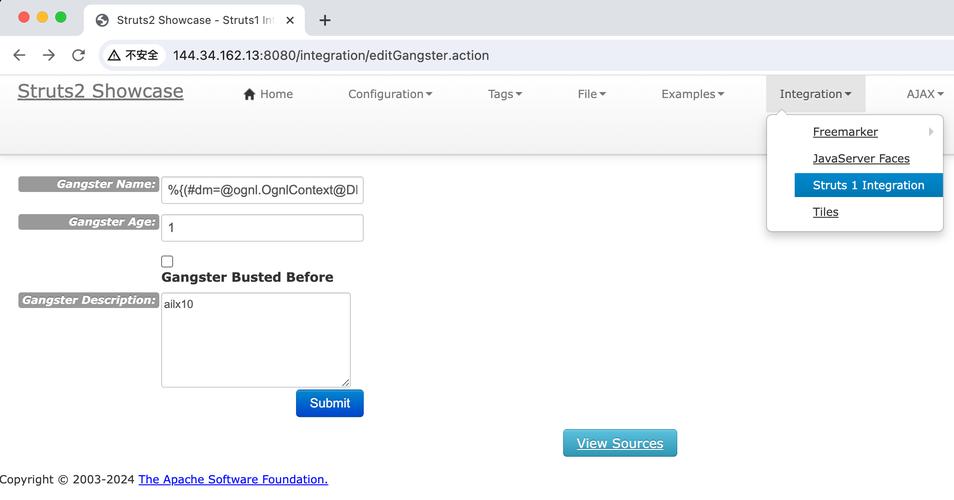
Task: Toggle the Gangster Busted Before checkbox
Action: pyautogui.click(x=167, y=261)
